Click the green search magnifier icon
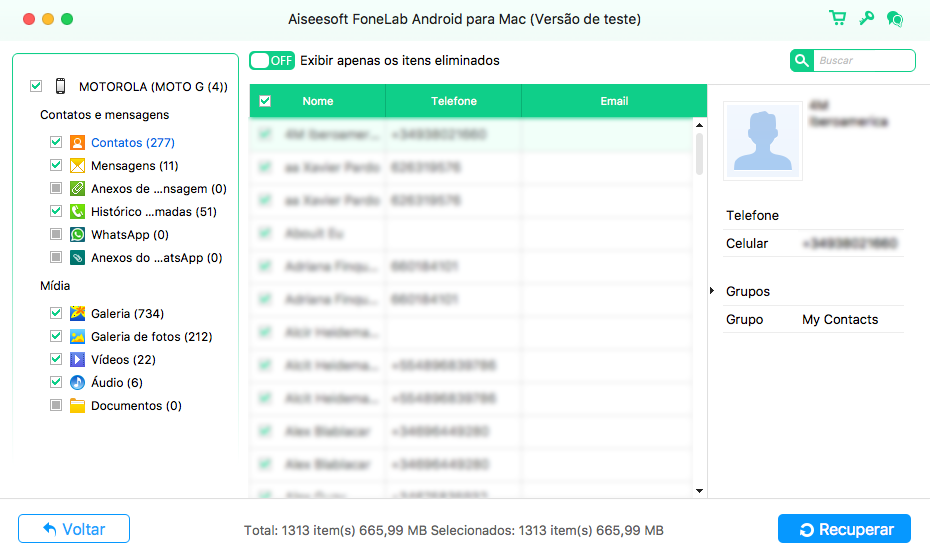The width and height of the screenshot is (930, 555). pyautogui.click(x=802, y=60)
